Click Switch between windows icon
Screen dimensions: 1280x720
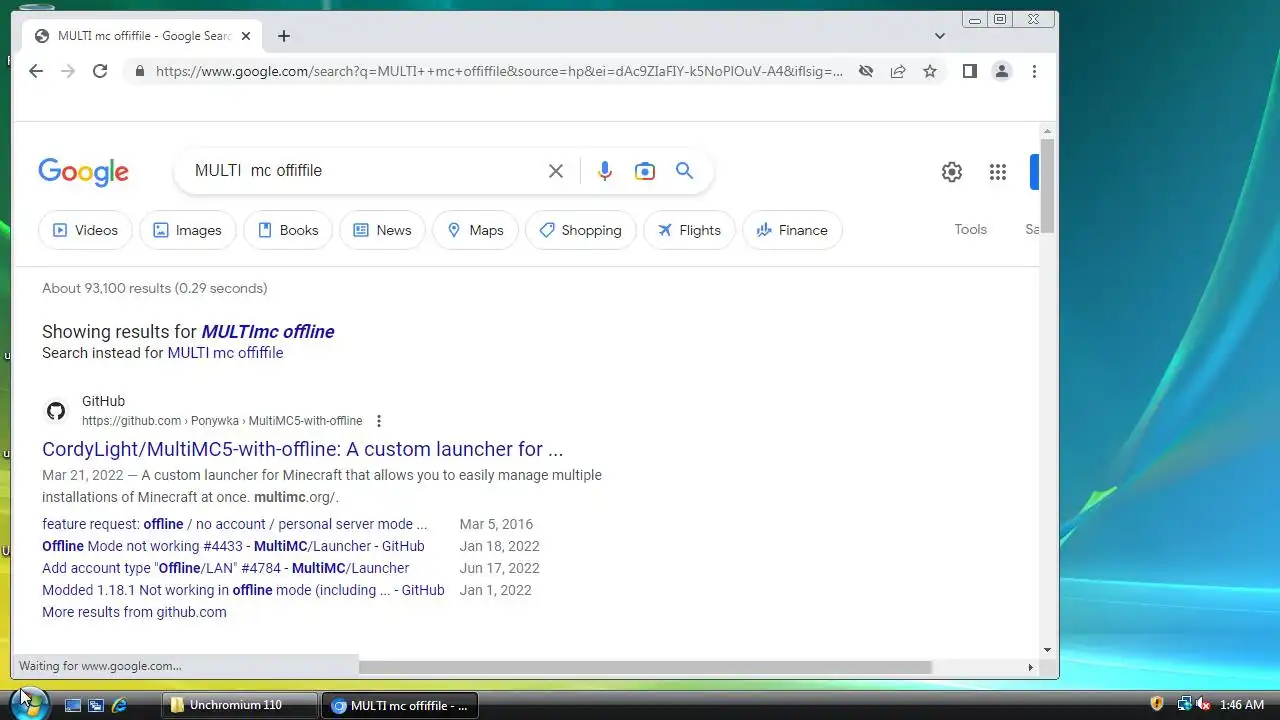[96, 705]
